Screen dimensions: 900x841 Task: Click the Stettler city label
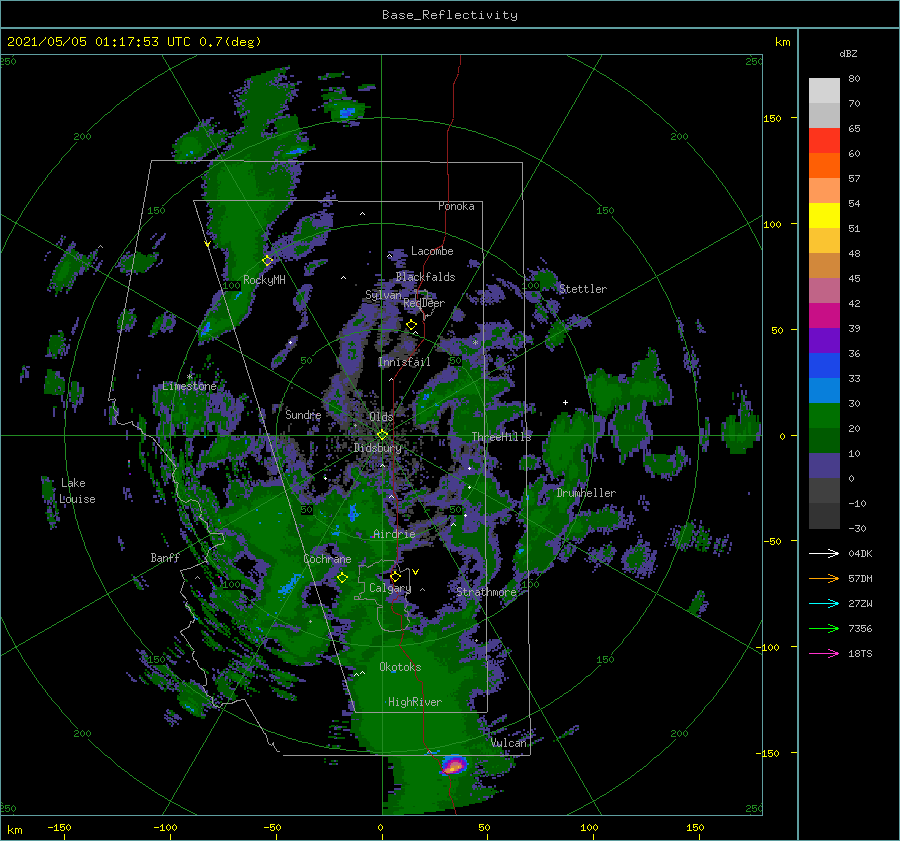pyautogui.click(x=583, y=289)
